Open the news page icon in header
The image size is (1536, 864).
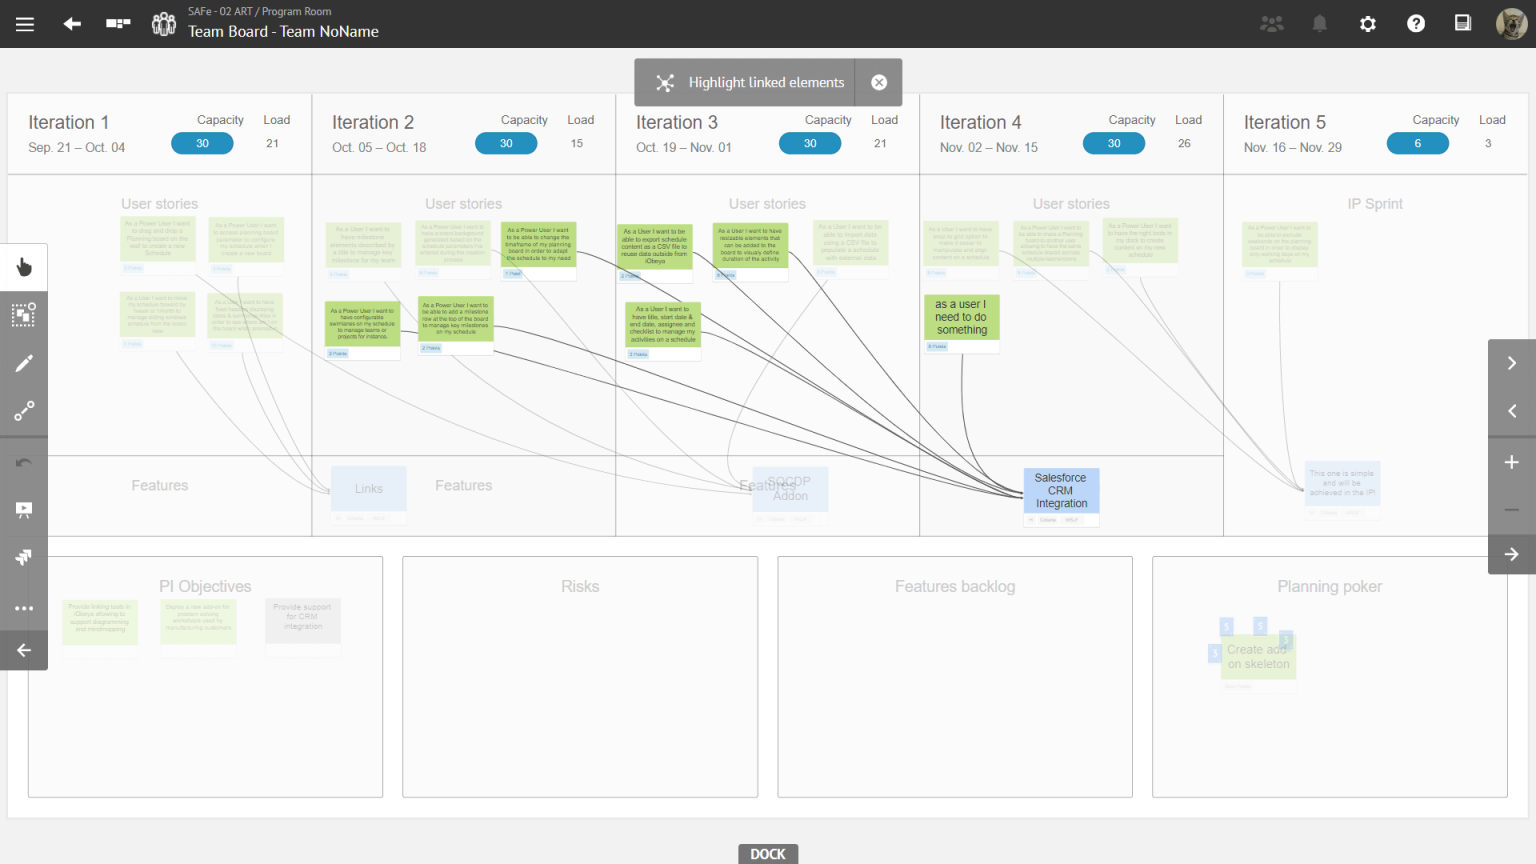pyautogui.click(x=1463, y=23)
